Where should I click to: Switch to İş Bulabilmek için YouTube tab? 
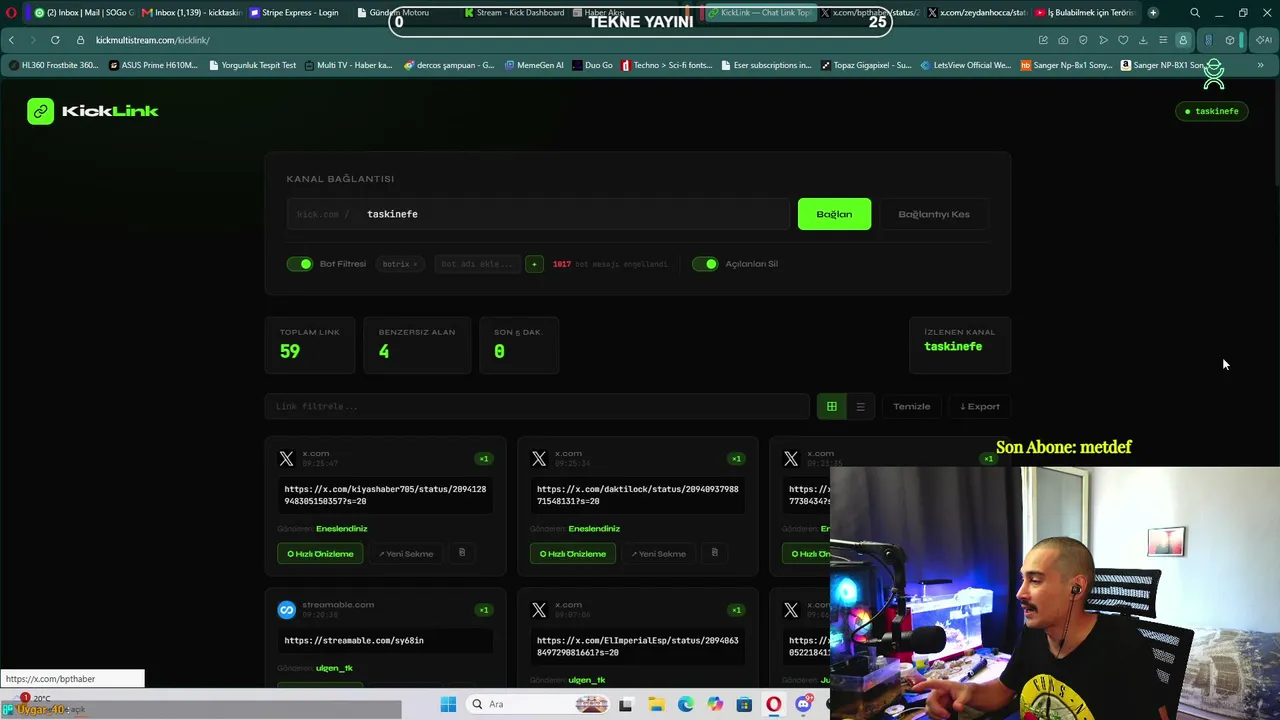click(1085, 13)
